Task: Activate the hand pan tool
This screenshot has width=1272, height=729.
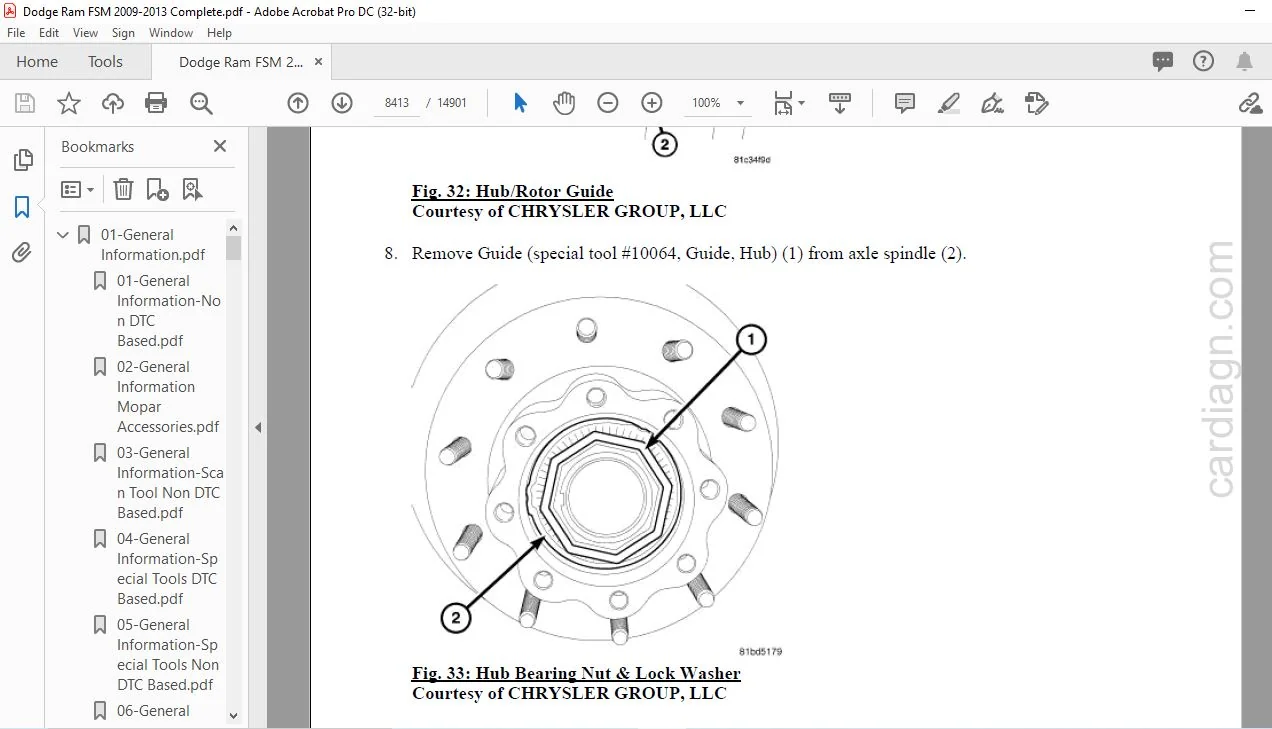Action: tap(564, 103)
